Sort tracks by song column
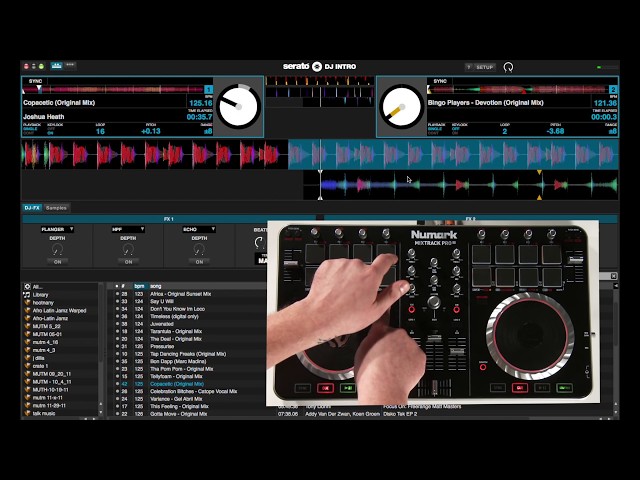Image resolution: width=640 pixels, height=480 pixels. (156, 286)
